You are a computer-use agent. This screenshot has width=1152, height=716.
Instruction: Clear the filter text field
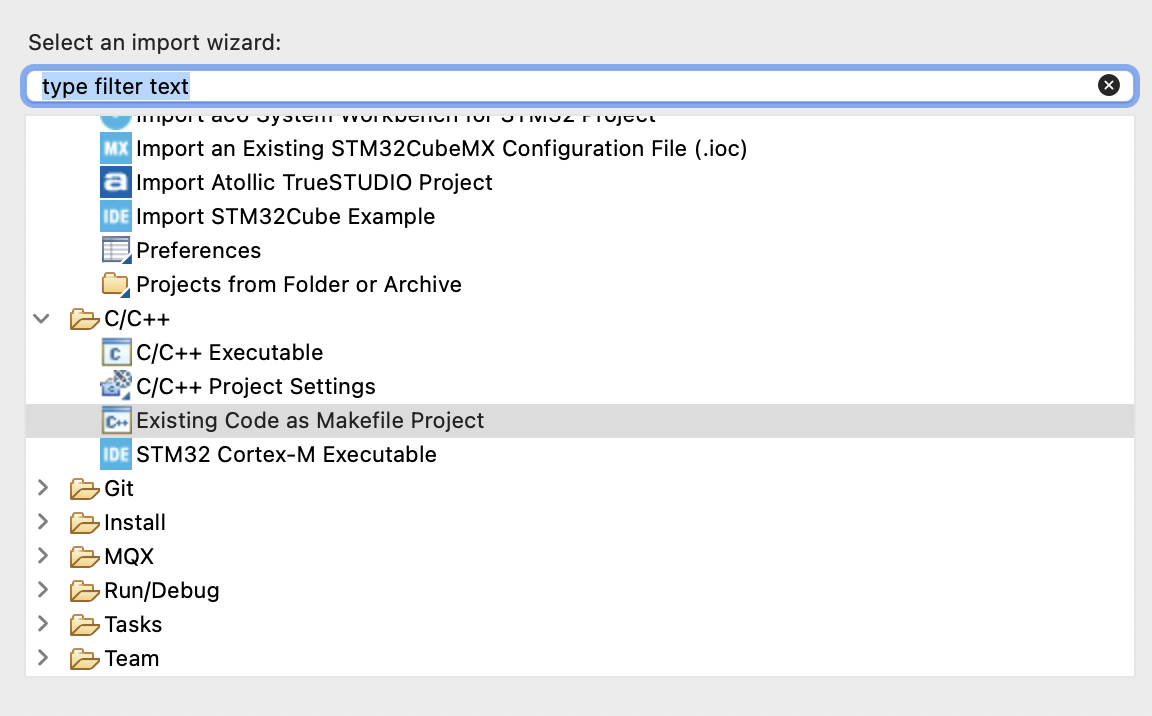pos(1109,85)
